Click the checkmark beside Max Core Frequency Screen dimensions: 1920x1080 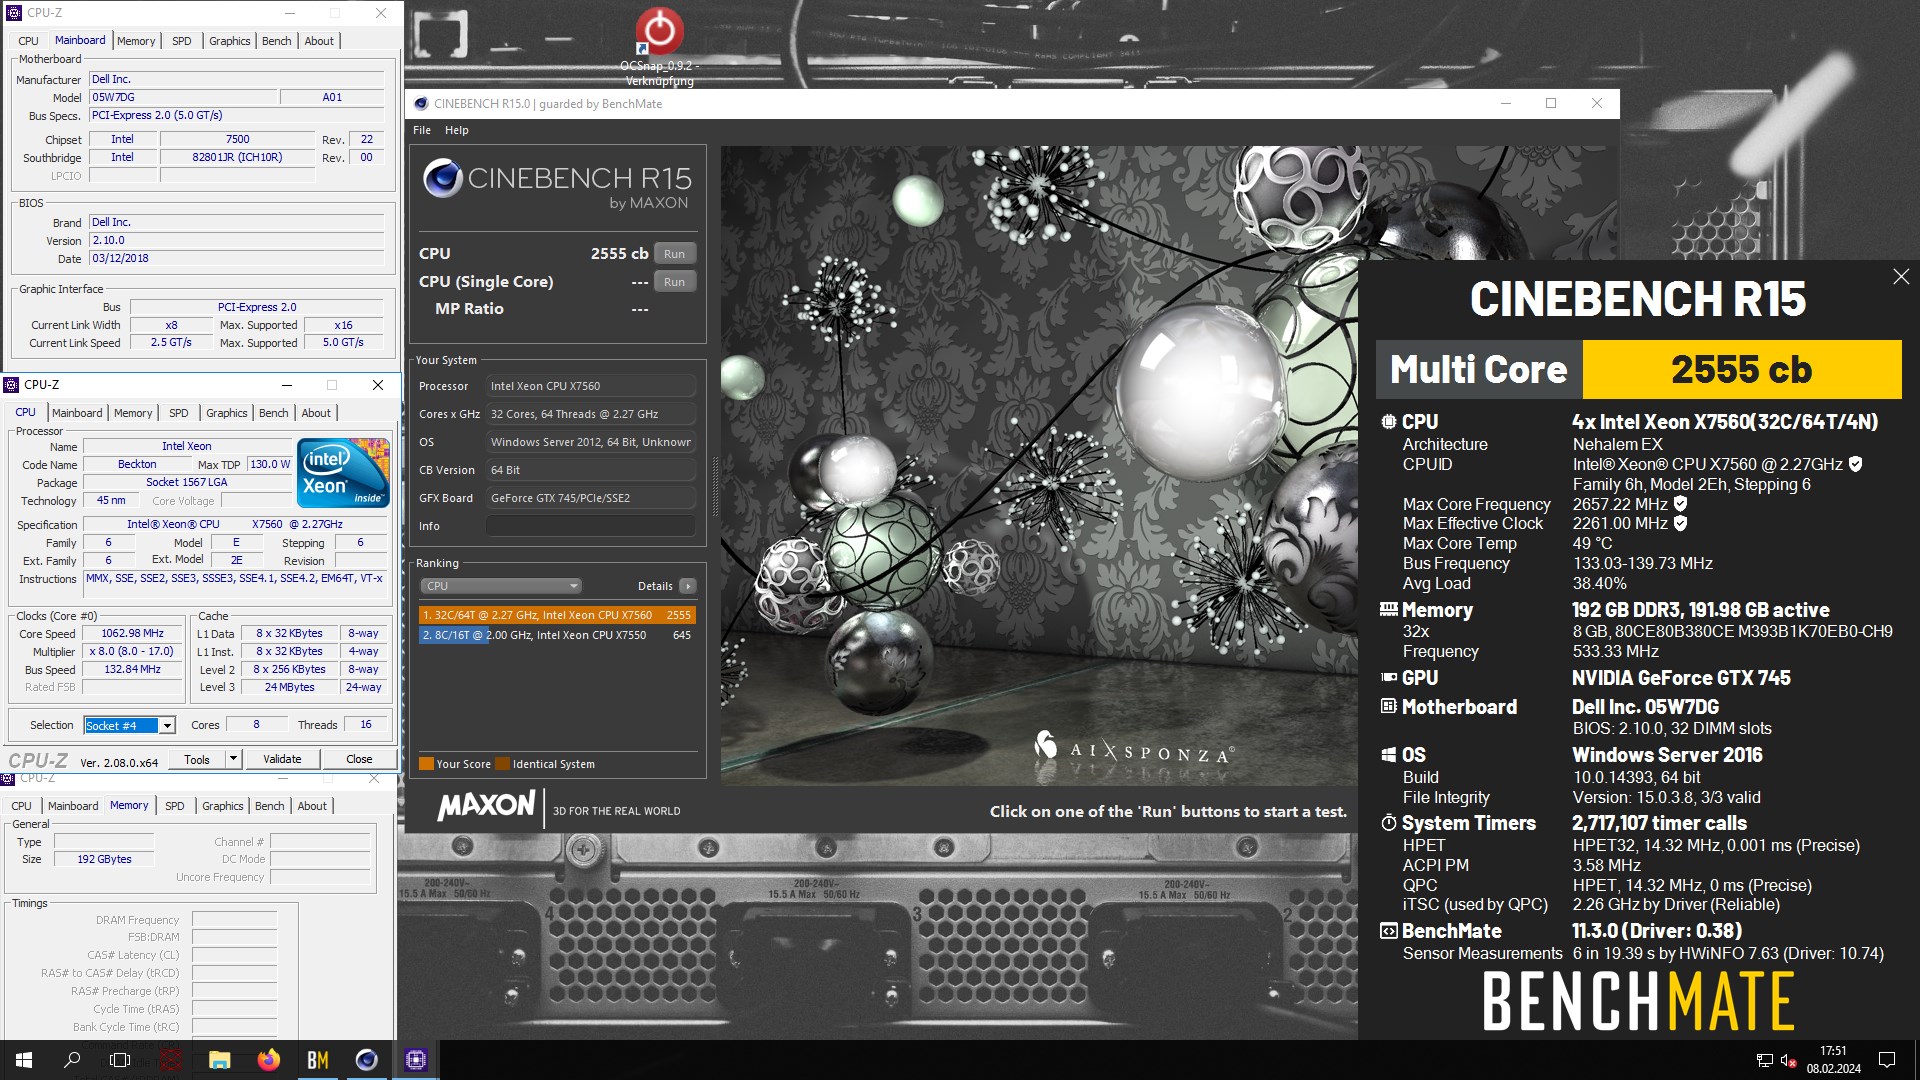coord(1680,504)
